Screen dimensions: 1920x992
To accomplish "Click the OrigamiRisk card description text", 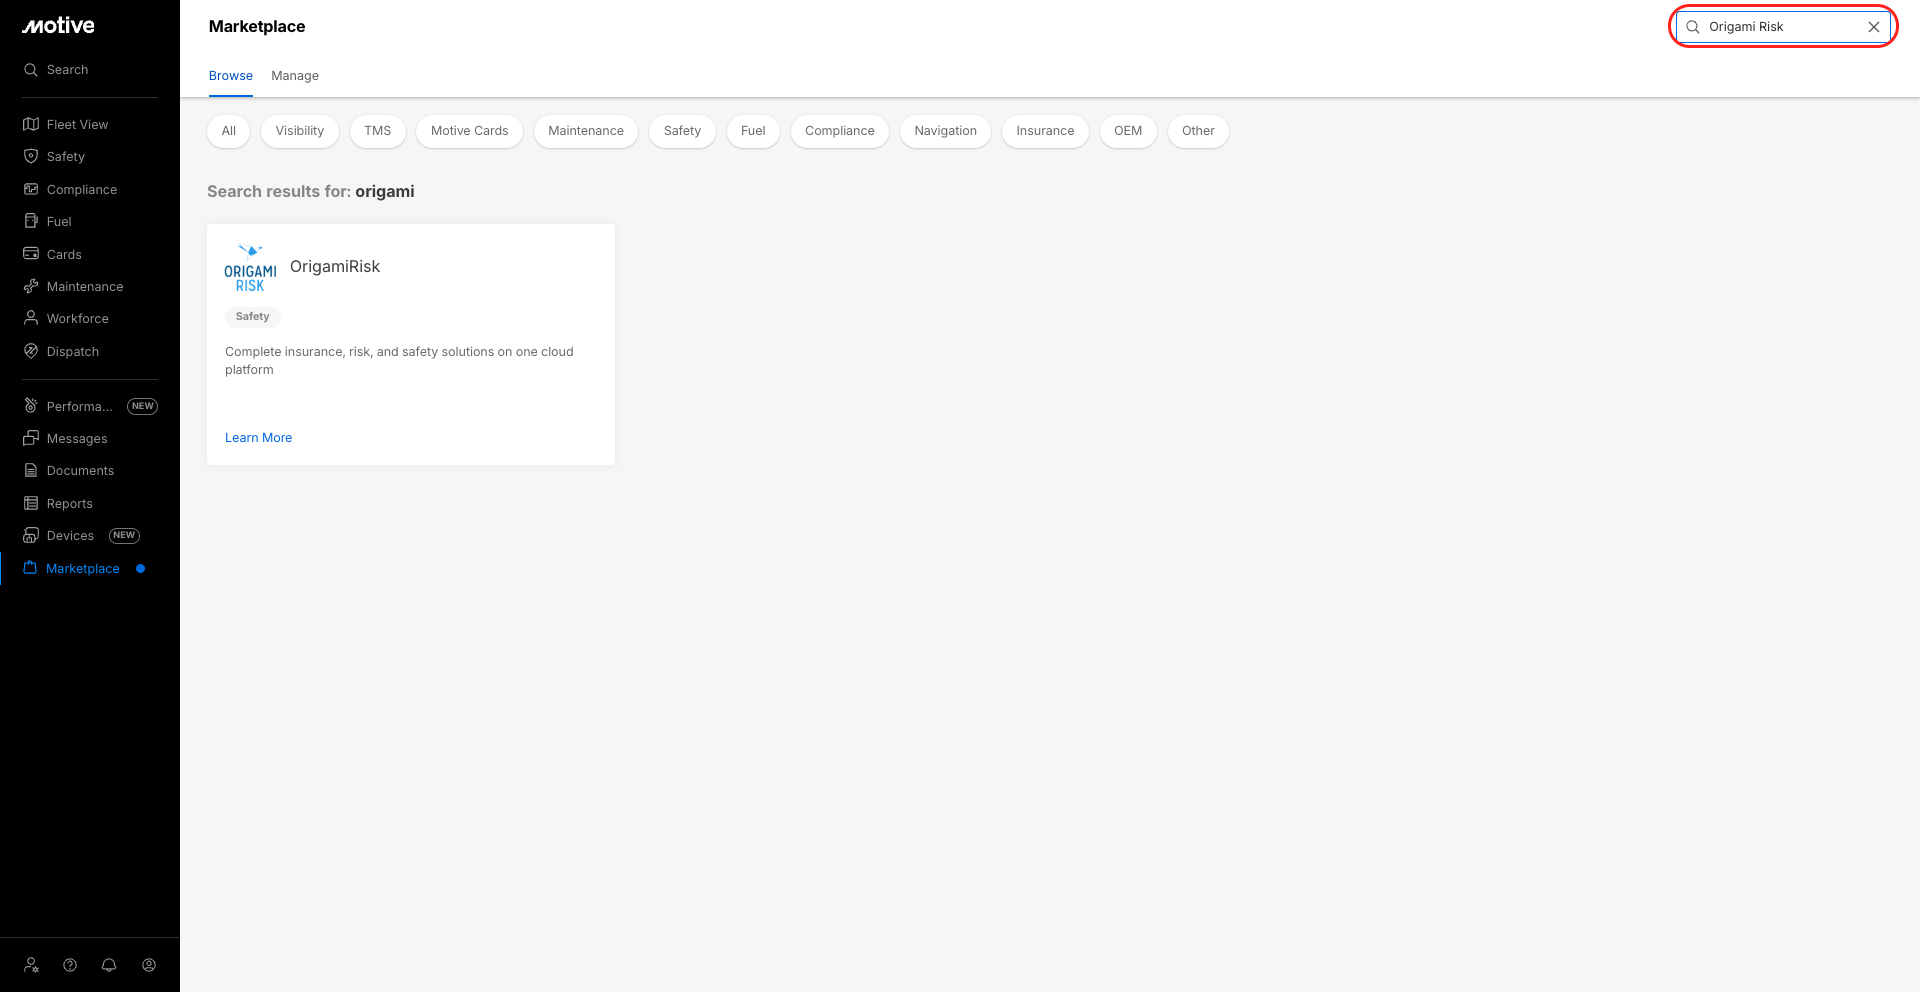I will pos(399,361).
